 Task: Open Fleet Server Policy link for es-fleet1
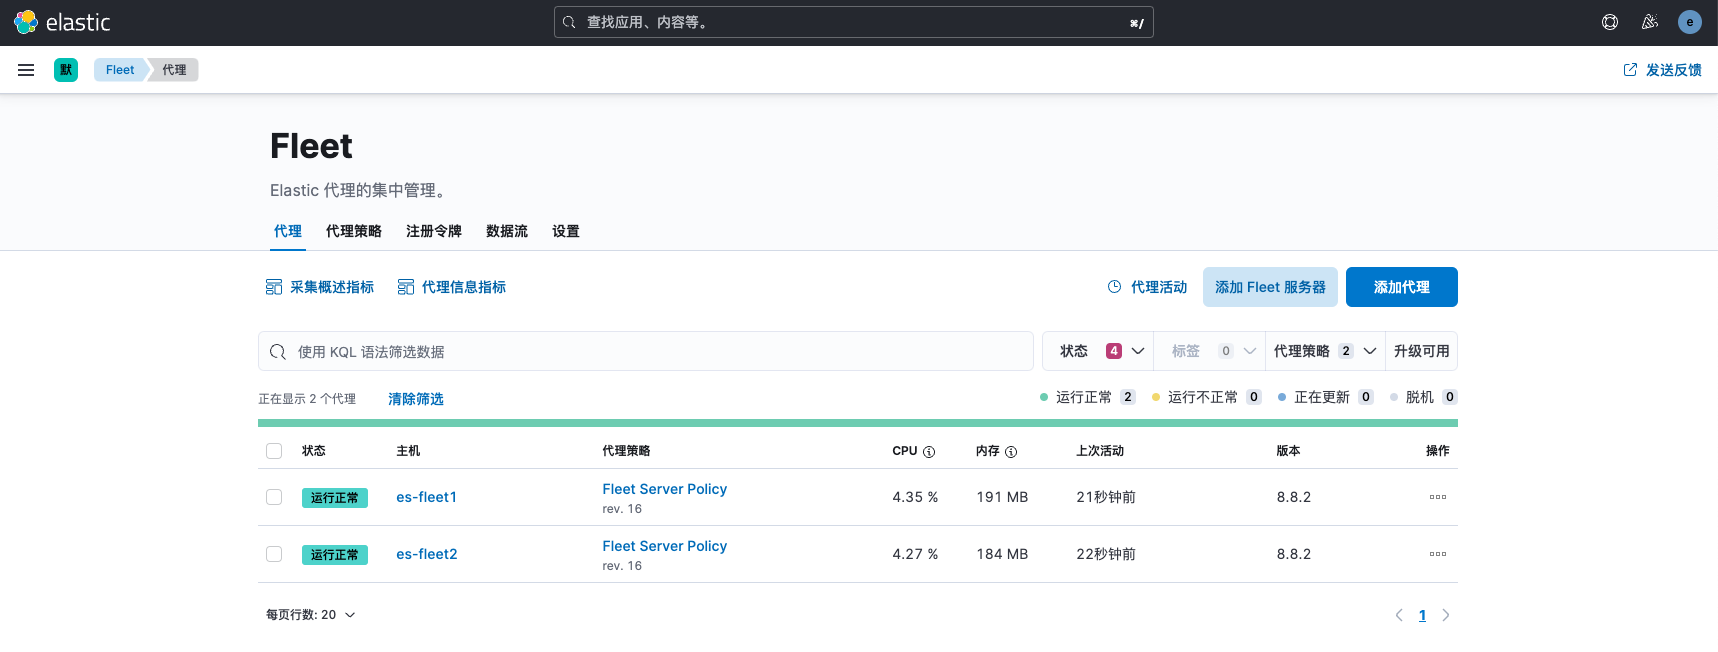(665, 489)
